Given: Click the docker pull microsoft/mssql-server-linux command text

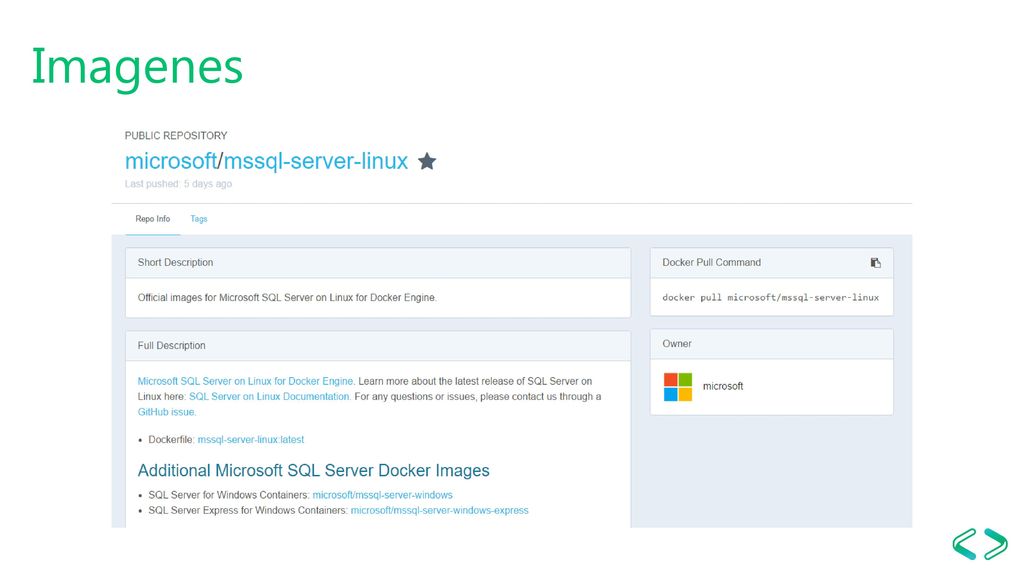Looking at the screenshot, I should (x=771, y=297).
